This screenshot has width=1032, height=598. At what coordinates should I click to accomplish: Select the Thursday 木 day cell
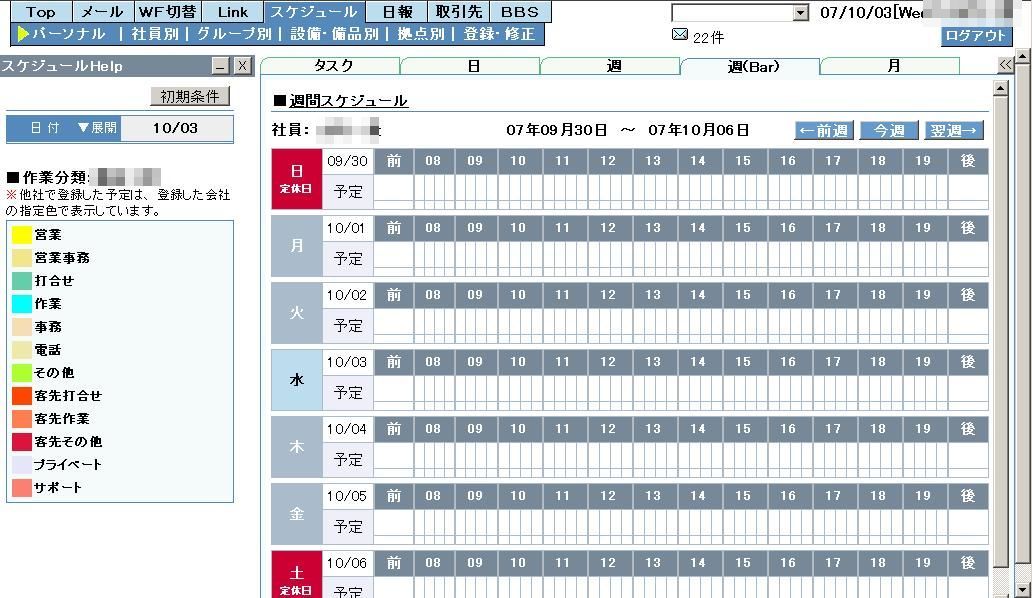coord(297,447)
